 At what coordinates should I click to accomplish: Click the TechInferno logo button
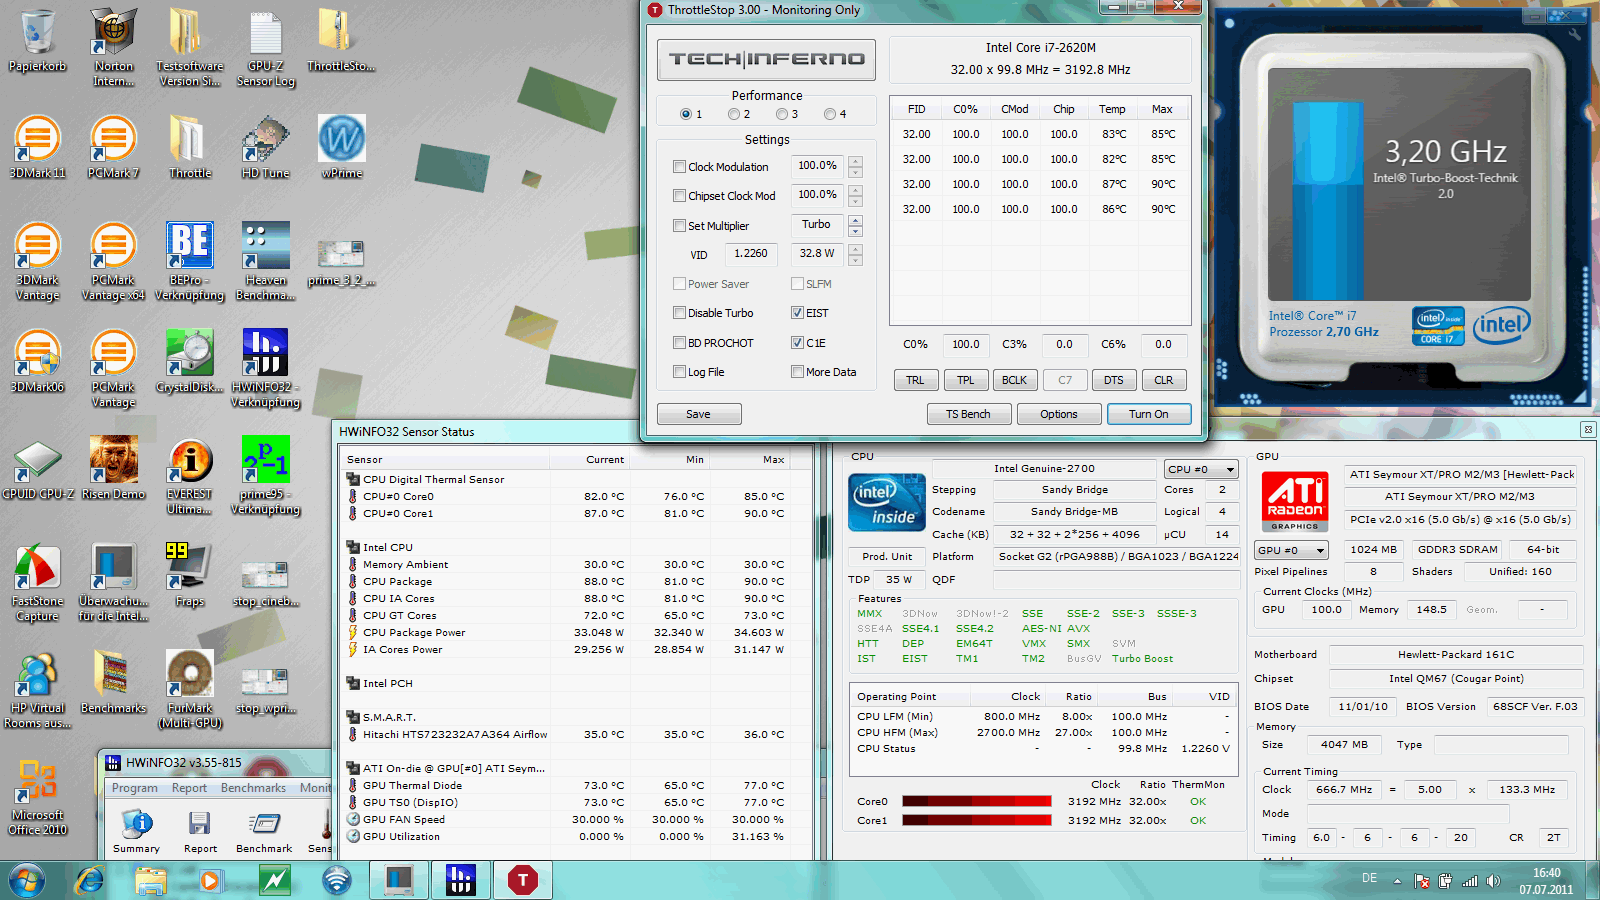(766, 60)
